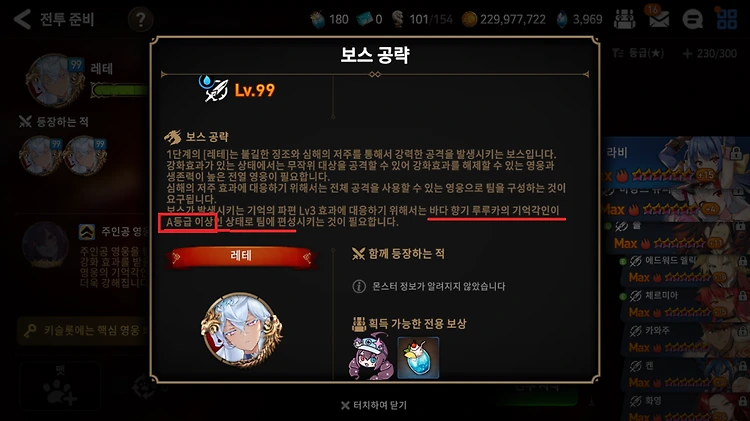Viewport: 750px width, 421px height.
Task: Open the main menu grid icon
Action: pyautogui.click(x=727, y=19)
